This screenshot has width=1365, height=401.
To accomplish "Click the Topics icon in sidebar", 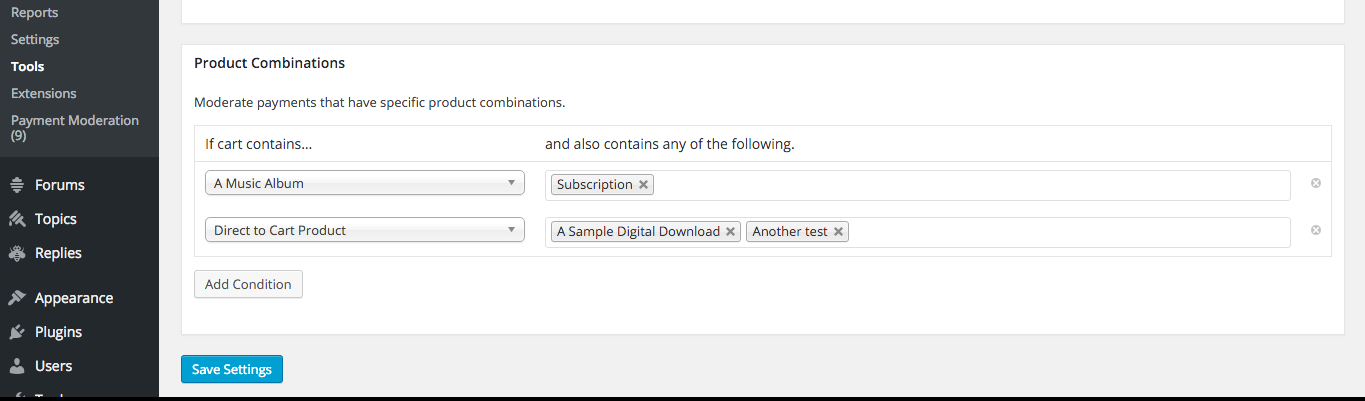I will (x=16, y=219).
